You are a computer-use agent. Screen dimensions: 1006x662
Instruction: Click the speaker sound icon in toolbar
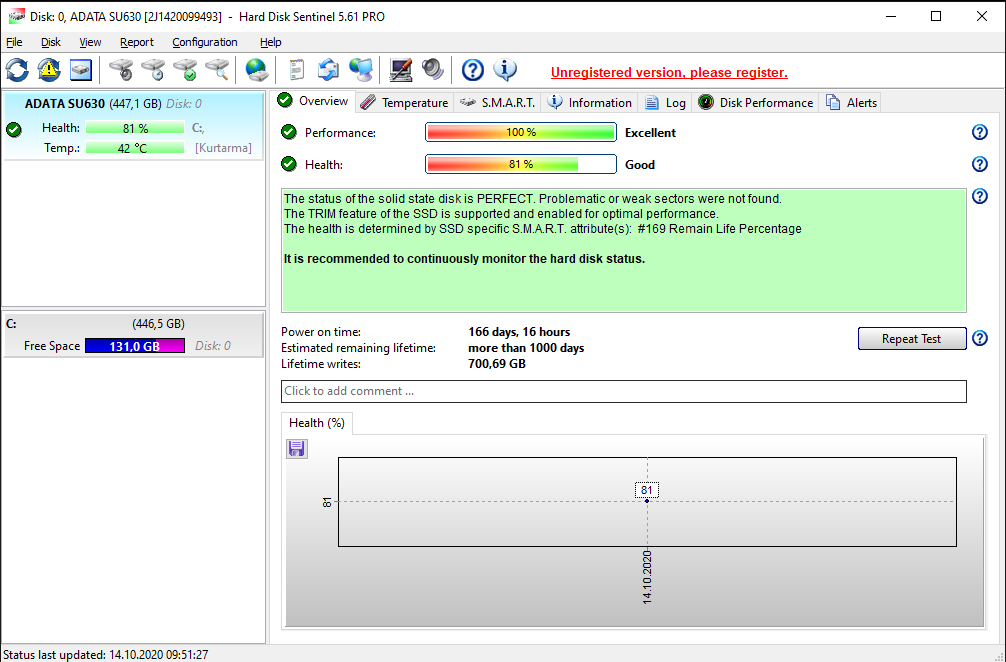[x=433, y=70]
